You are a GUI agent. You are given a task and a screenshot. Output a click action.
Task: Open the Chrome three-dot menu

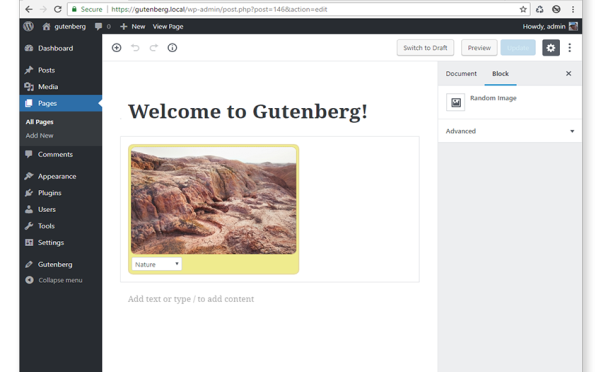click(x=573, y=9)
